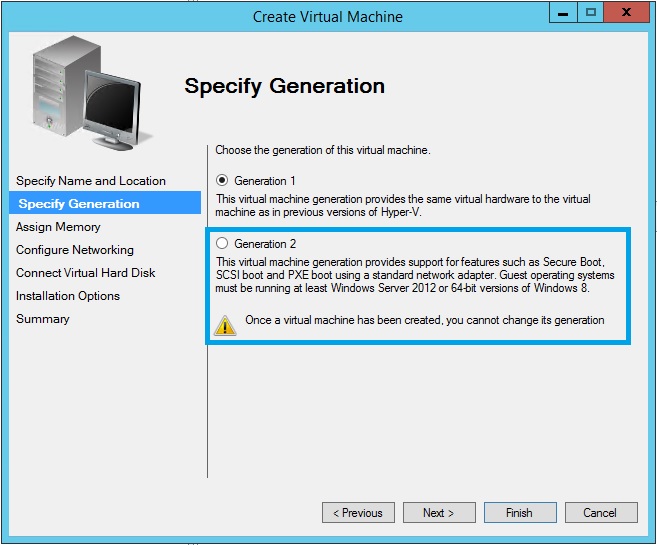Open the Connect Virtual Hard Disk step
Screen dimensions: 657x545
pos(86,273)
